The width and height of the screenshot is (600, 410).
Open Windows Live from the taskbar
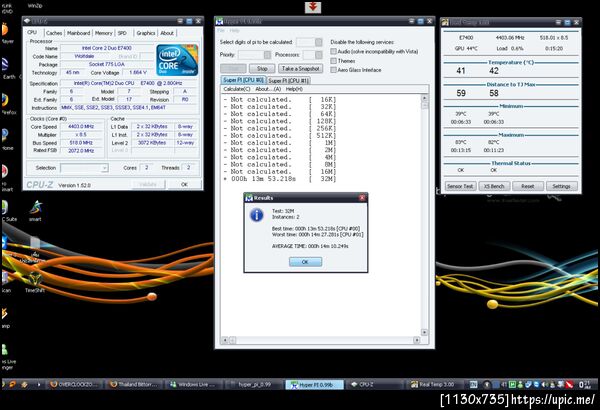coord(193,384)
